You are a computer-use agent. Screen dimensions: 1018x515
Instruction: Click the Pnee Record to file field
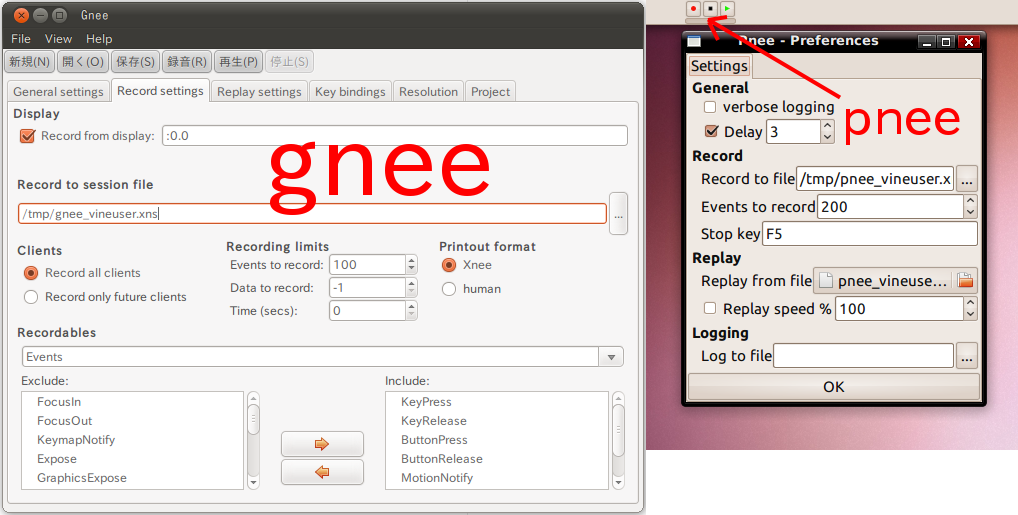(x=875, y=179)
